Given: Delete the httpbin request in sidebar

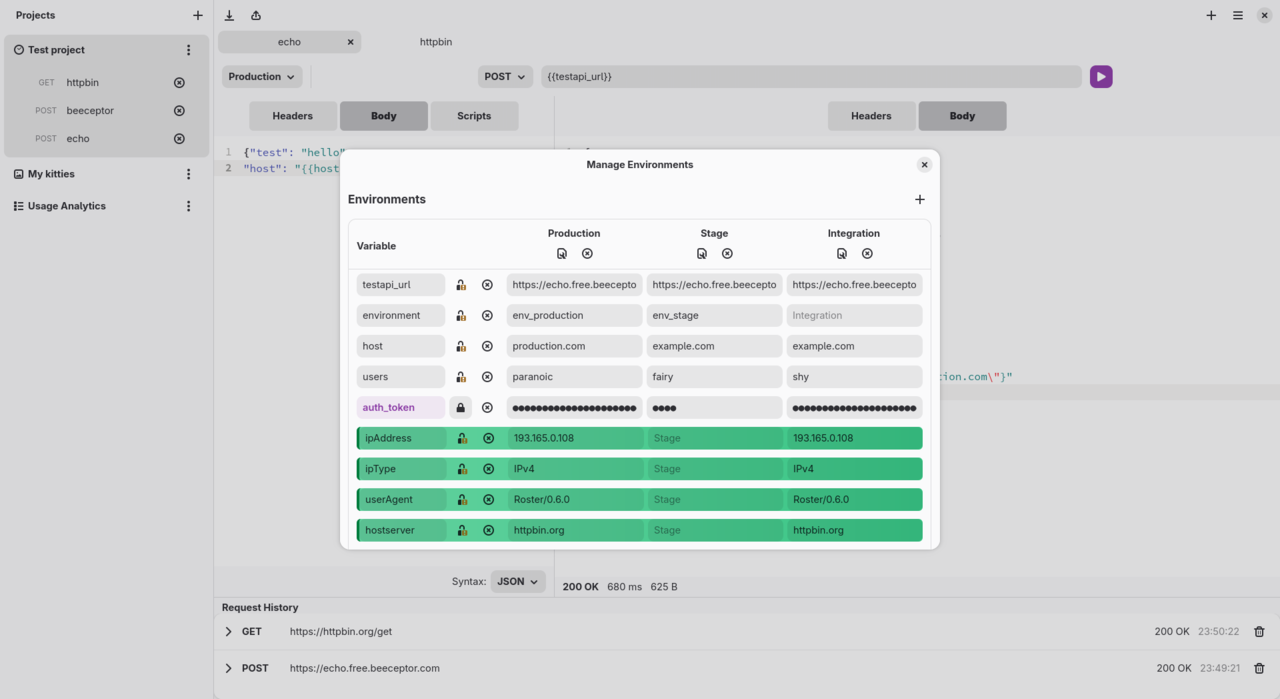Looking at the screenshot, I should click(x=179, y=83).
